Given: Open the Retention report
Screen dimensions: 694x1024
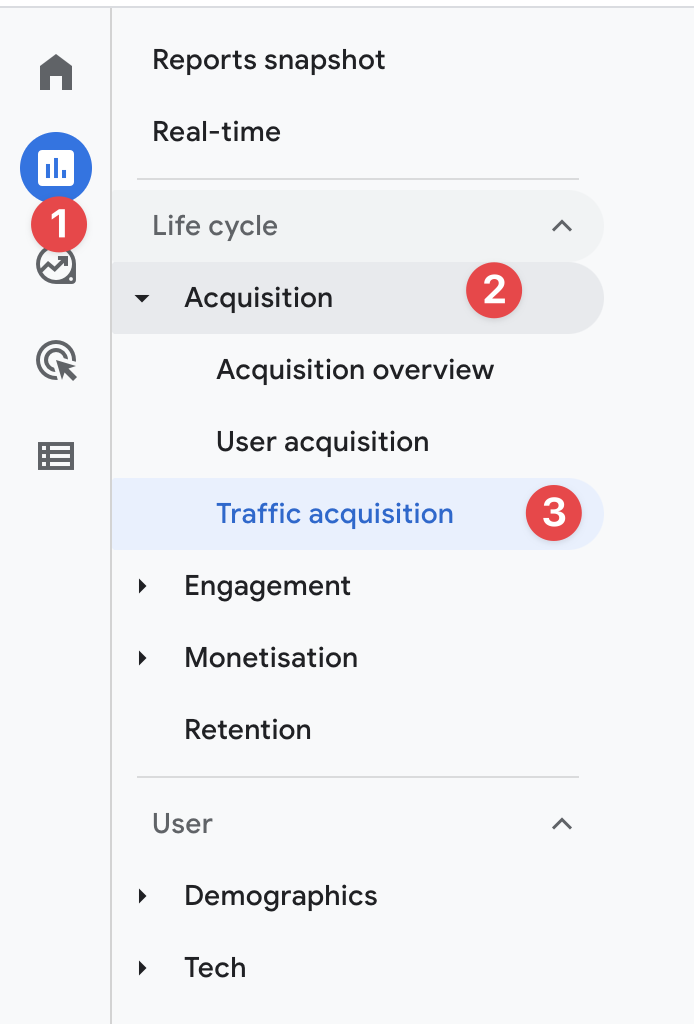Looking at the screenshot, I should click(x=247, y=729).
